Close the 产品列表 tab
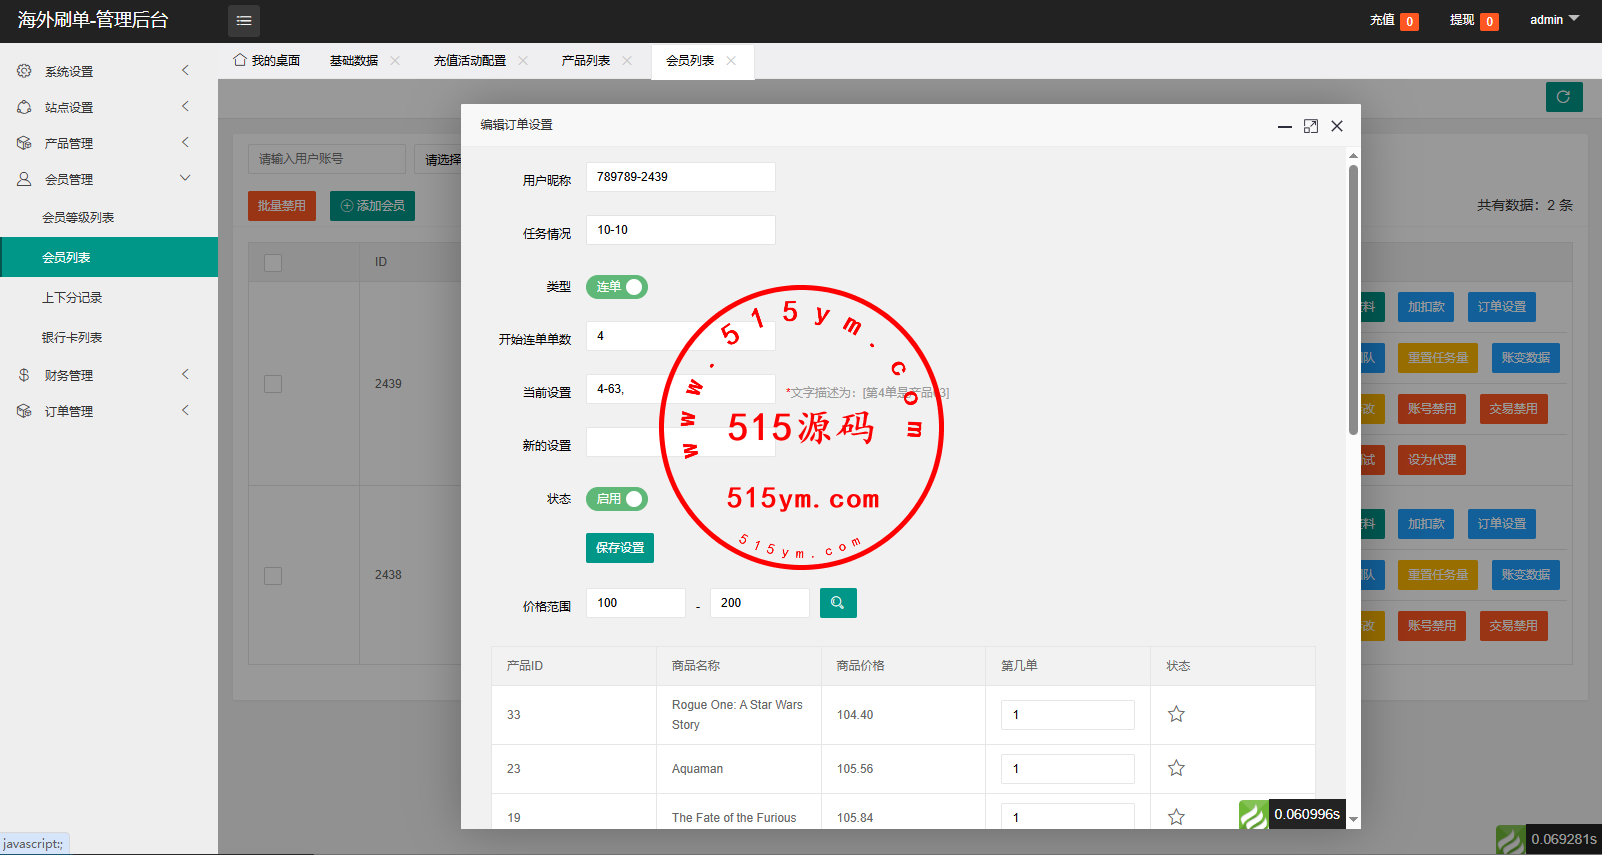Image resolution: width=1602 pixels, height=855 pixels. point(627,61)
